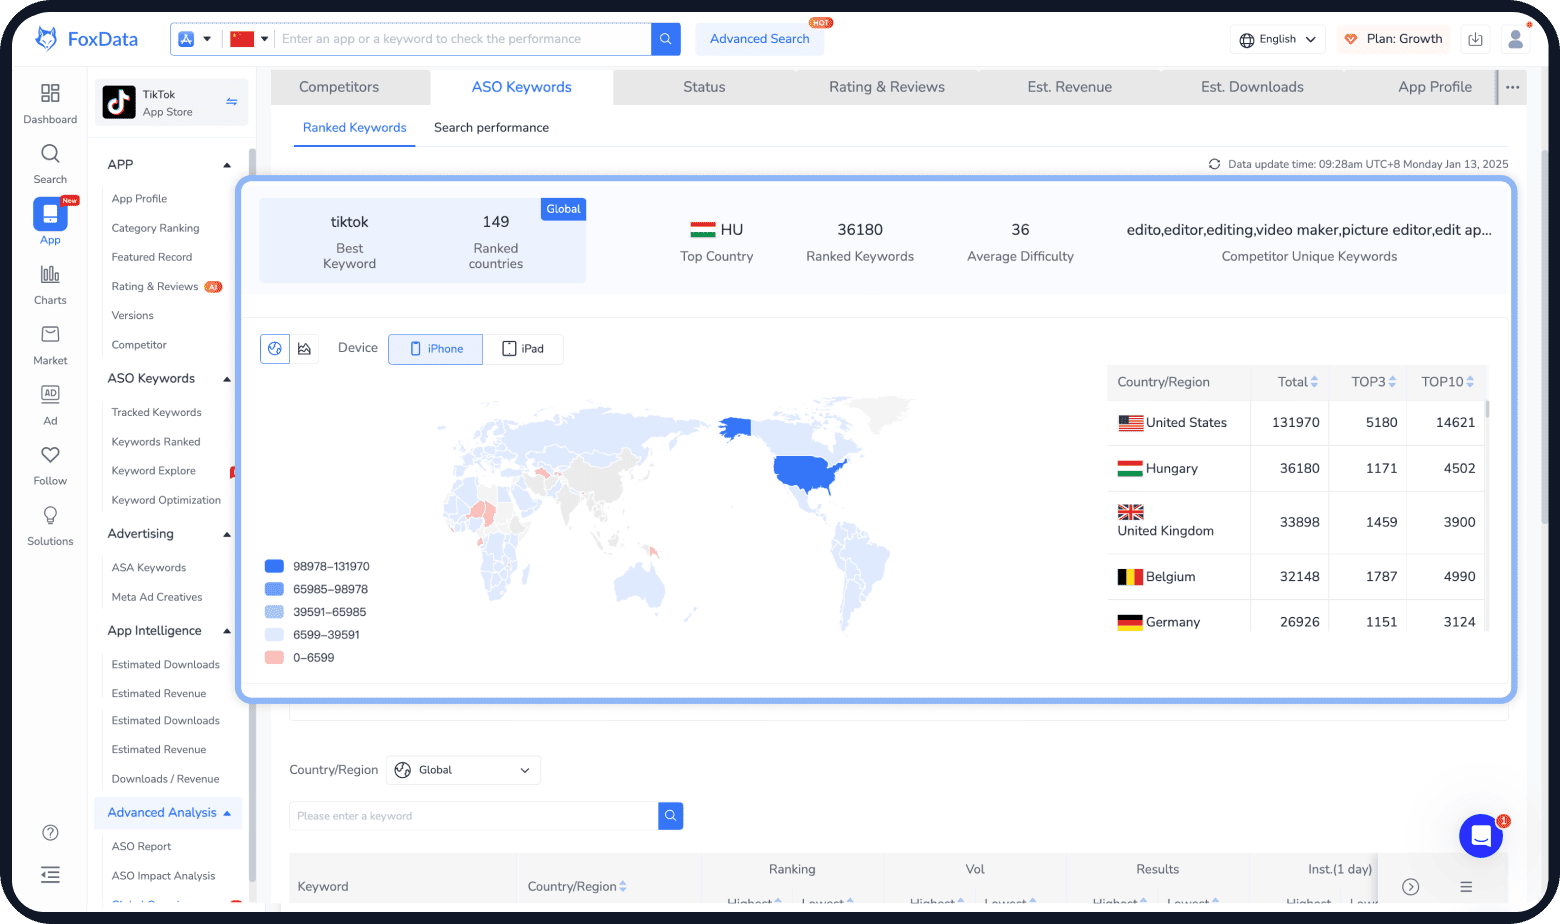Open the user account avatar

1516,39
